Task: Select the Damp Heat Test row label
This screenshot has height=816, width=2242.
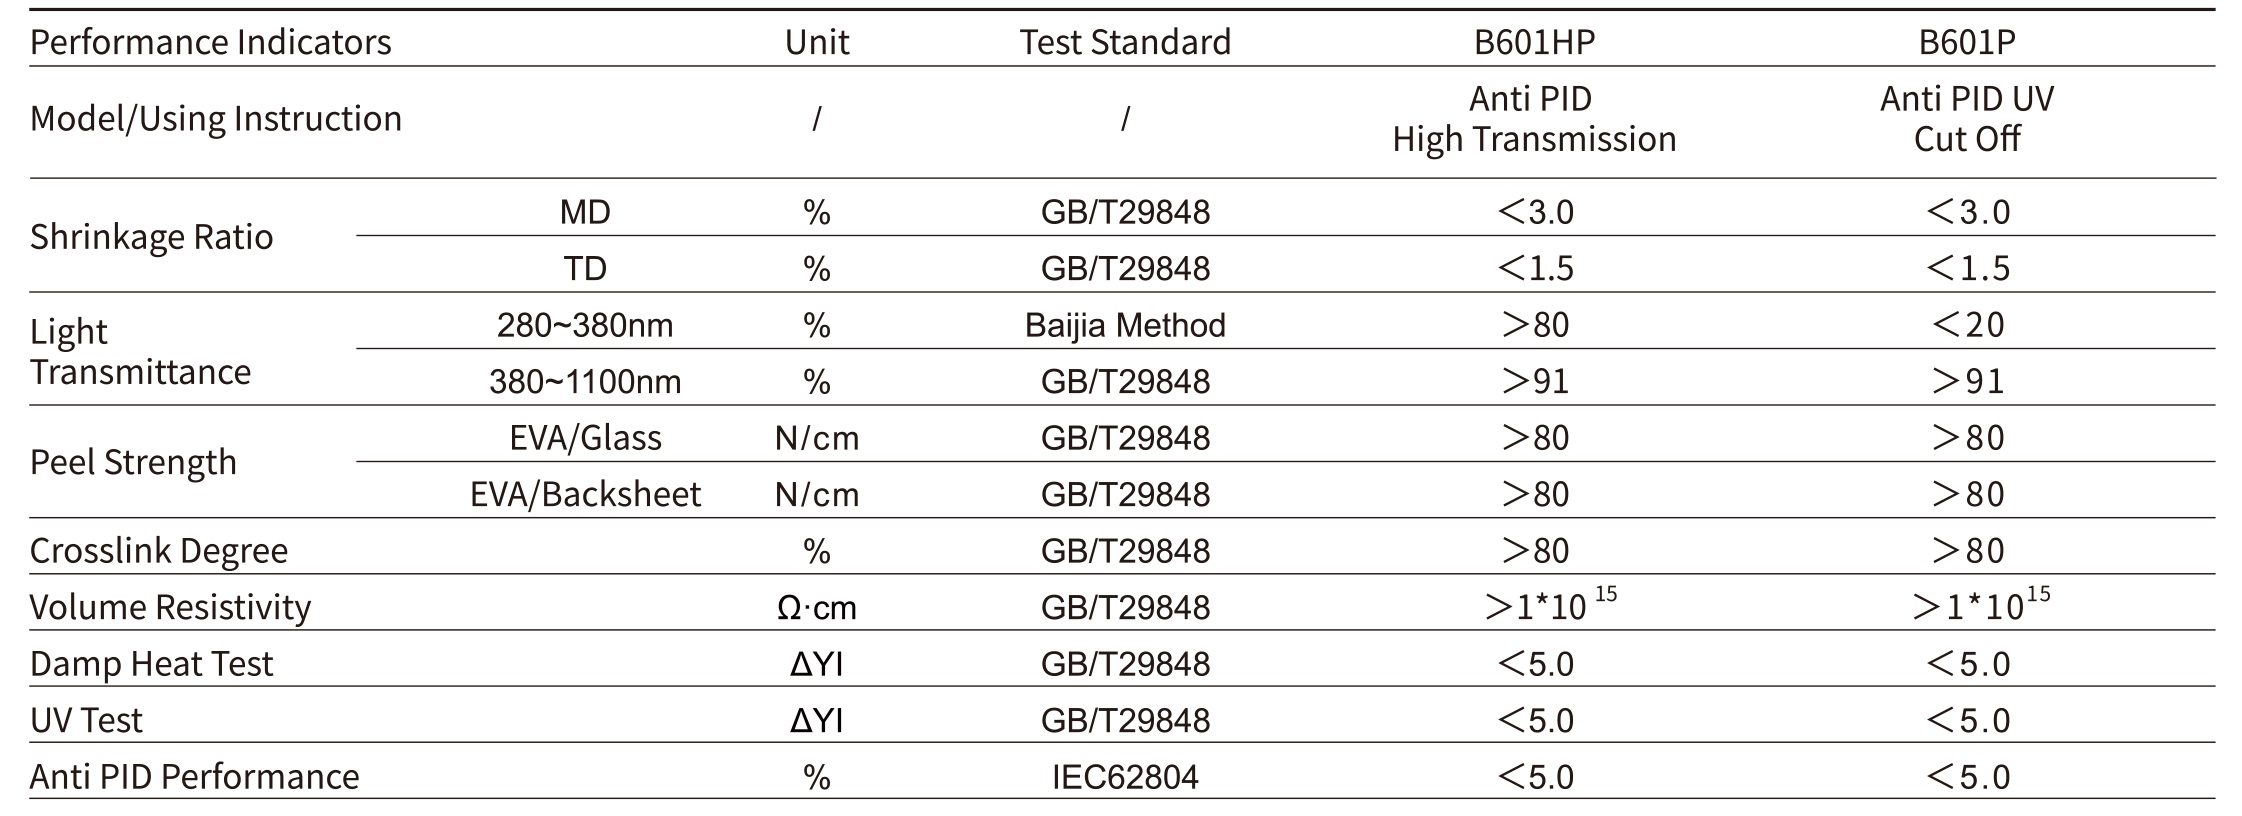Action: pyautogui.click(x=151, y=664)
